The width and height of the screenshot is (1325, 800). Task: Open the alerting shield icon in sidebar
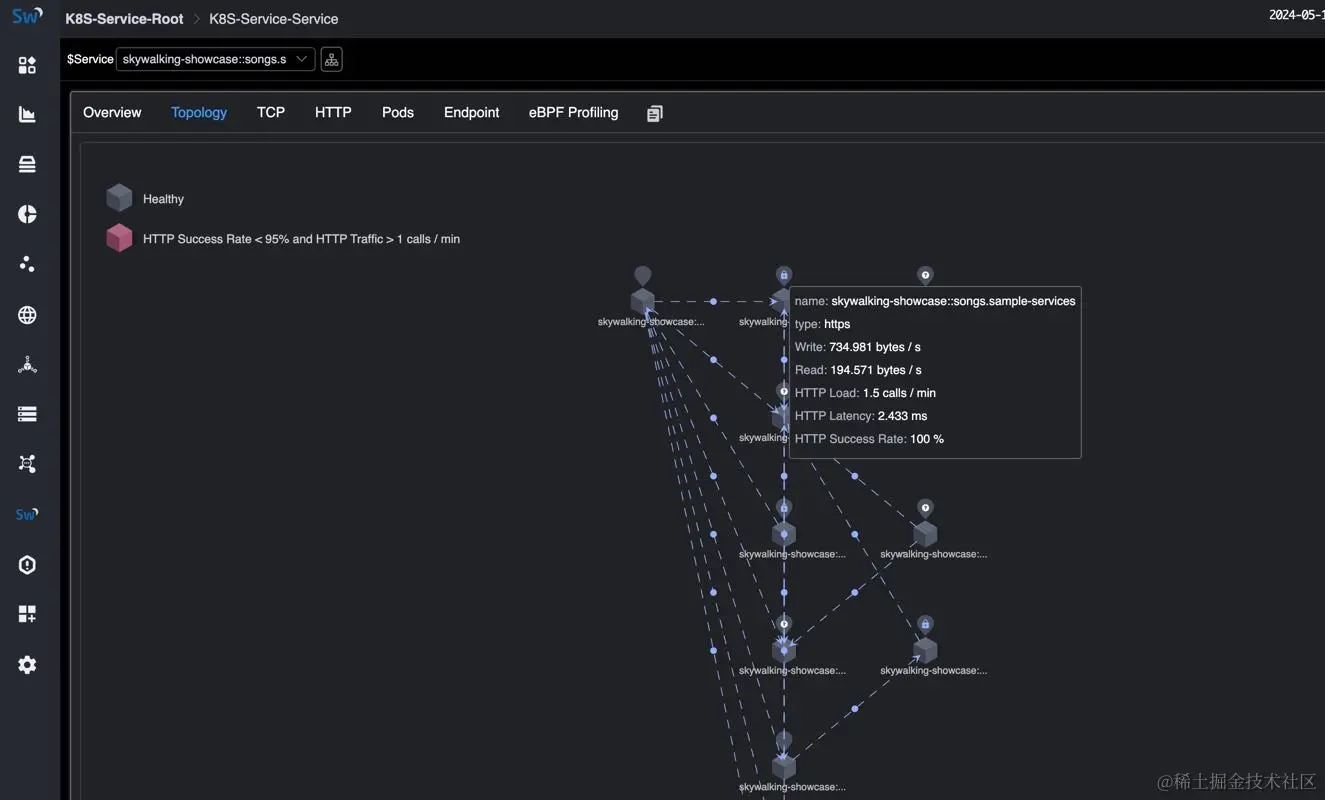point(27,564)
